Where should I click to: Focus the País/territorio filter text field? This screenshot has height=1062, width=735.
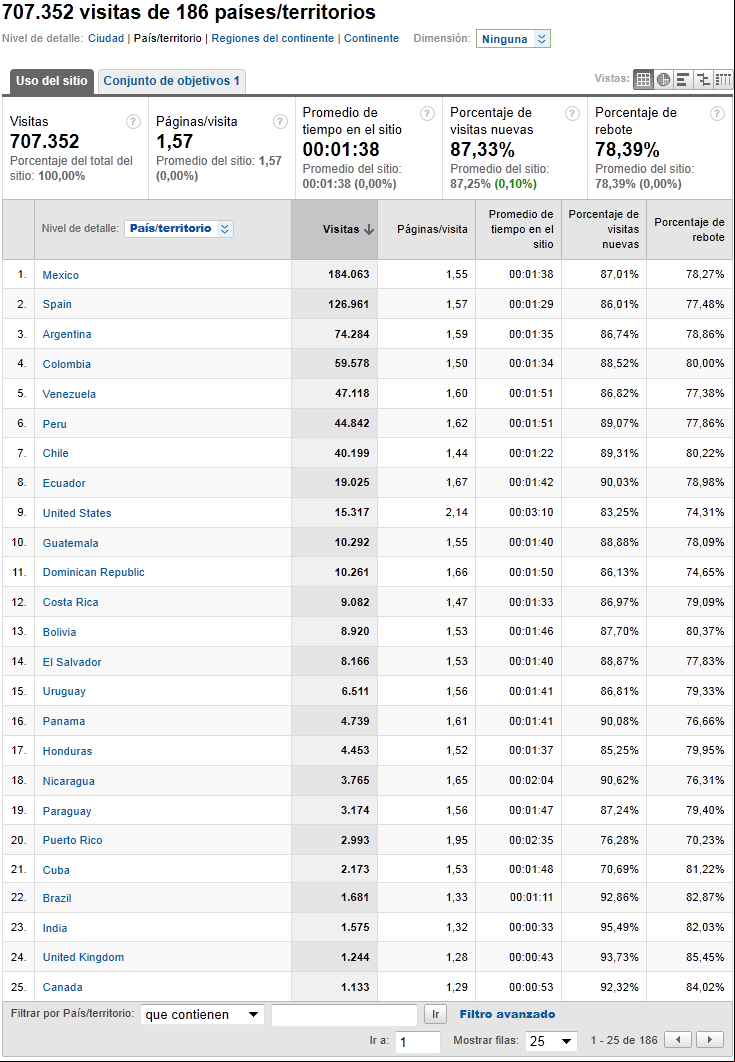click(344, 1015)
